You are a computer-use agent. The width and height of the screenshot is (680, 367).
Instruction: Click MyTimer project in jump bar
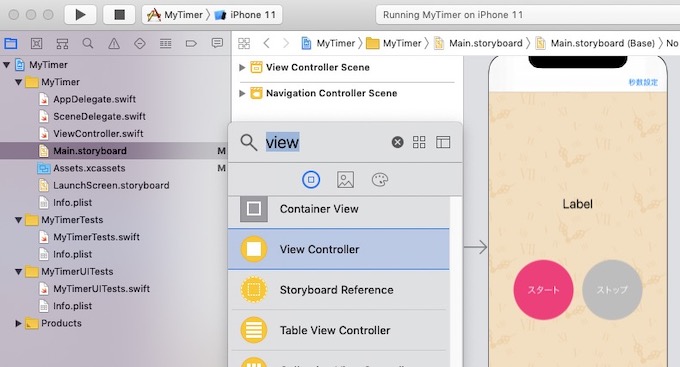click(328, 43)
